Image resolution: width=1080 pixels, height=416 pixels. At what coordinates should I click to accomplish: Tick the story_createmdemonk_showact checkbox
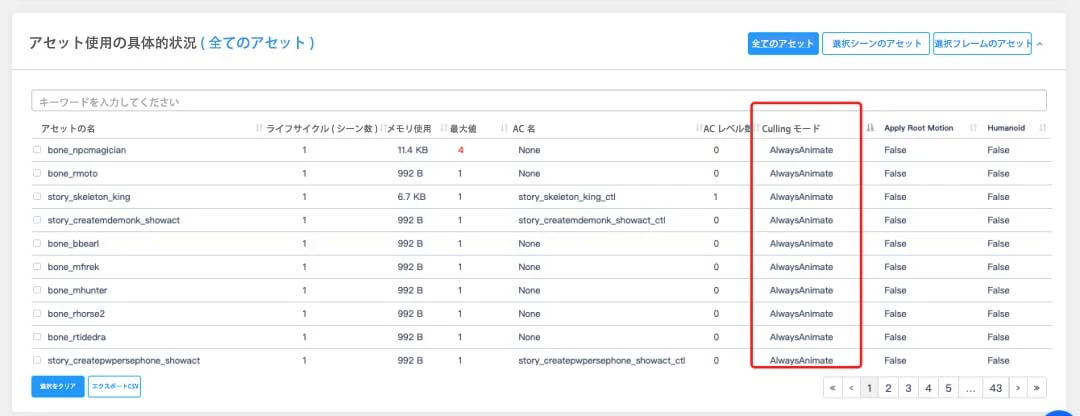point(37,220)
